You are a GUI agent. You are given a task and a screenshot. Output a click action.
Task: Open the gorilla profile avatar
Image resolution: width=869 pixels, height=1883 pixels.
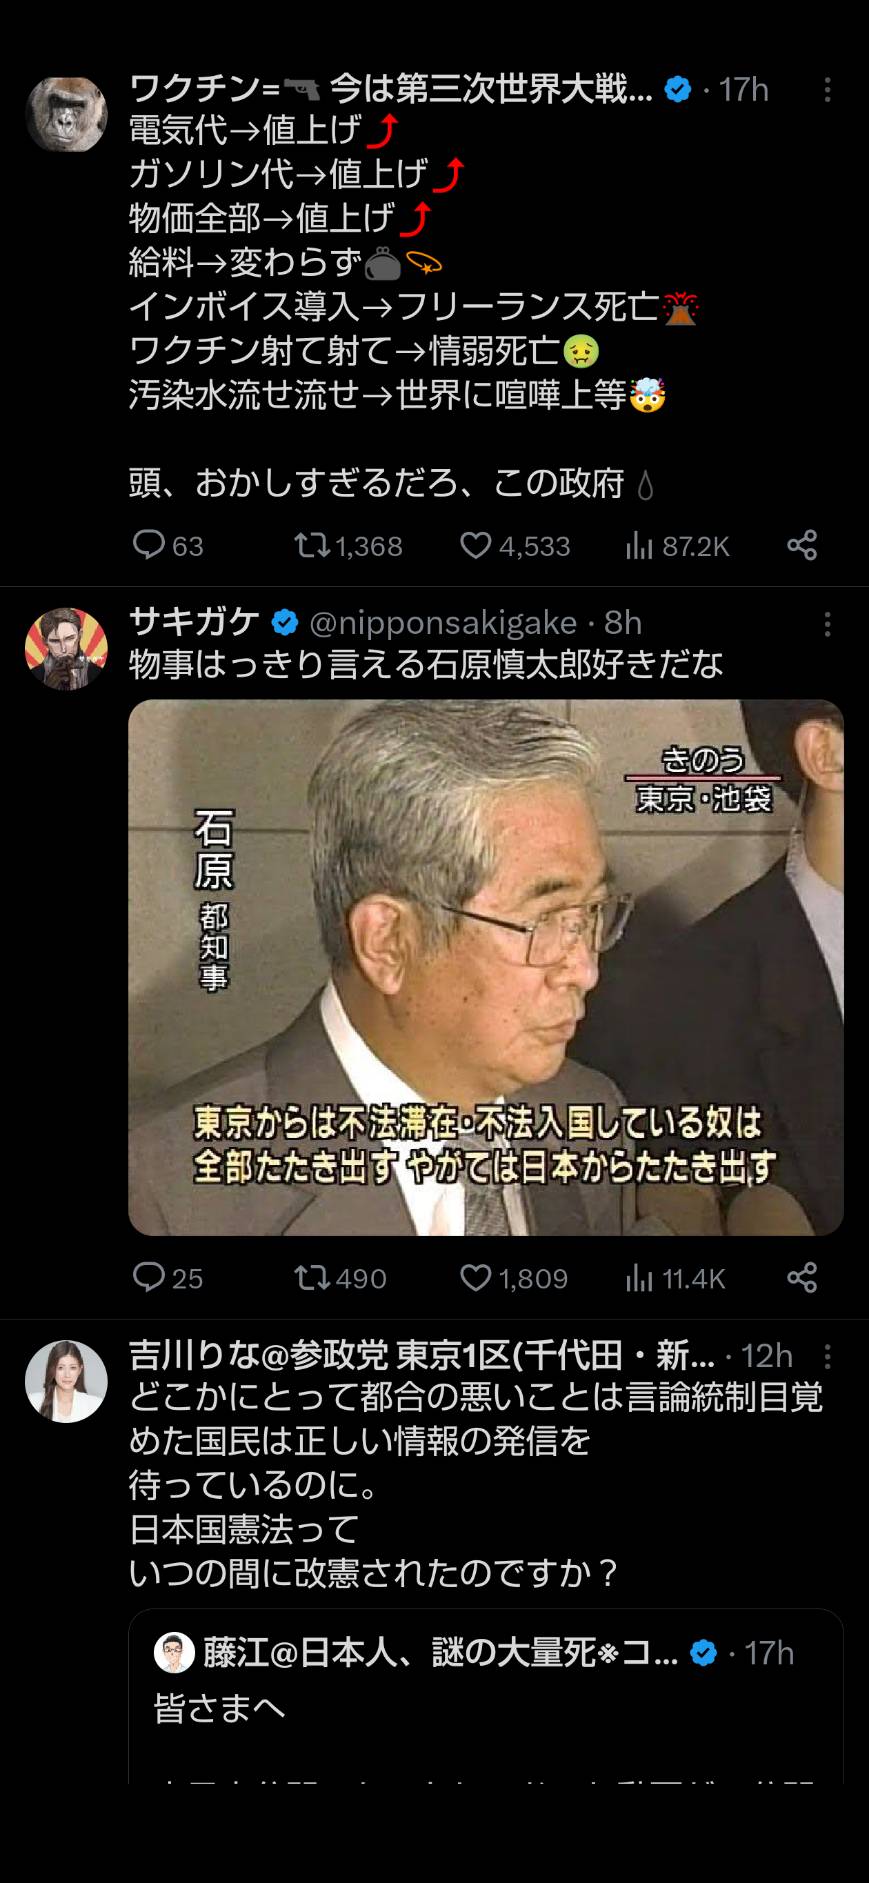coord(66,112)
